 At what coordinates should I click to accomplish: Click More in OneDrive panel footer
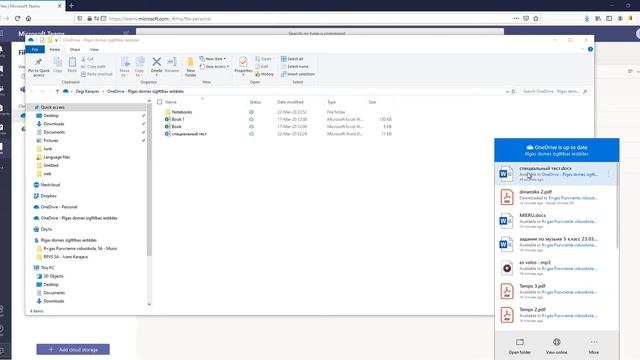click(x=593, y=346)
